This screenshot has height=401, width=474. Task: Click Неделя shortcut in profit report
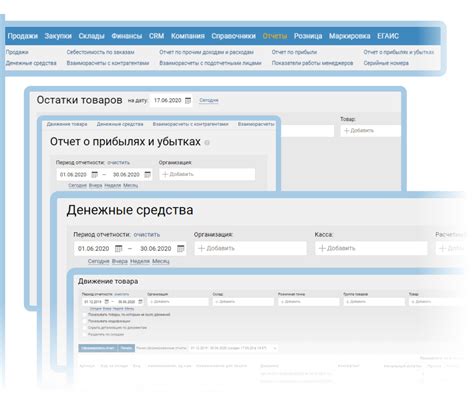113,185
